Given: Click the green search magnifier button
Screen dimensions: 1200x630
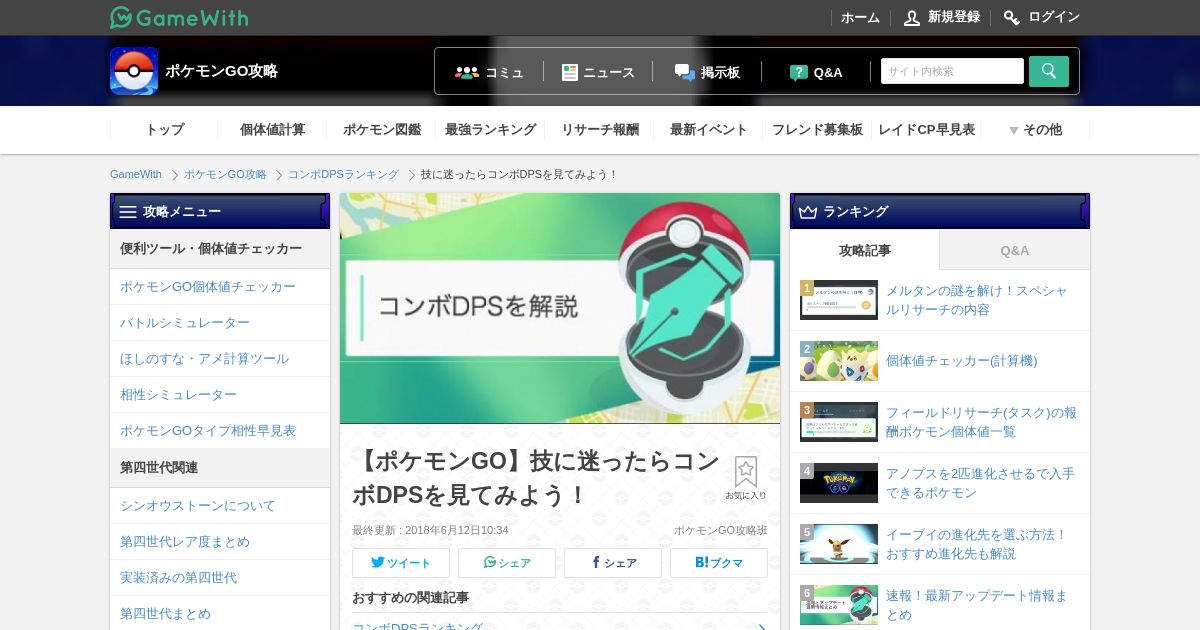Looking at the screenshot, I should coord(1049,71).
